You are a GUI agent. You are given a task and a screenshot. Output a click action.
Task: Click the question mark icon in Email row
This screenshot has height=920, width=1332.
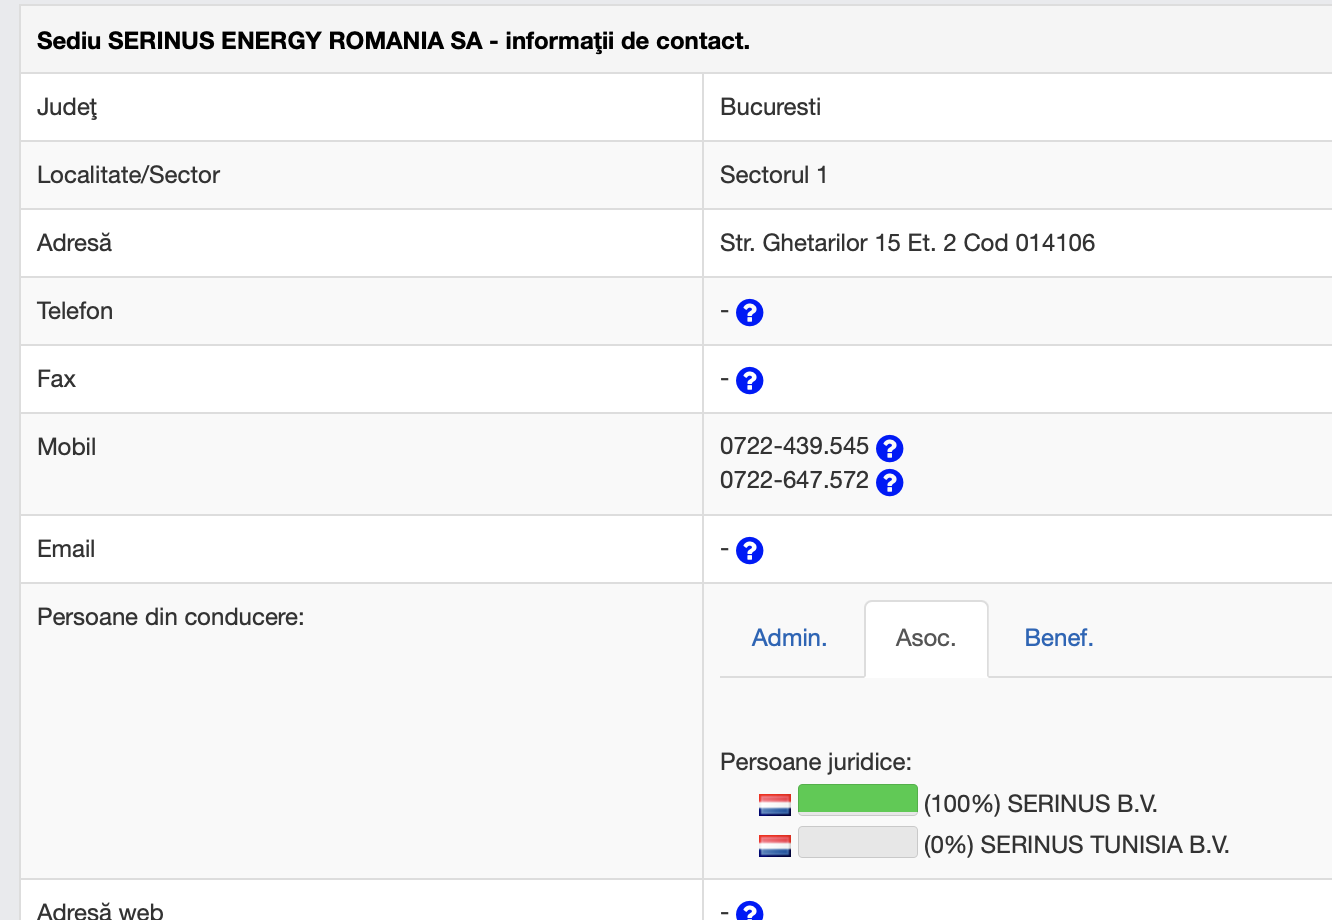pyautogui.click(x=749, y=551)
